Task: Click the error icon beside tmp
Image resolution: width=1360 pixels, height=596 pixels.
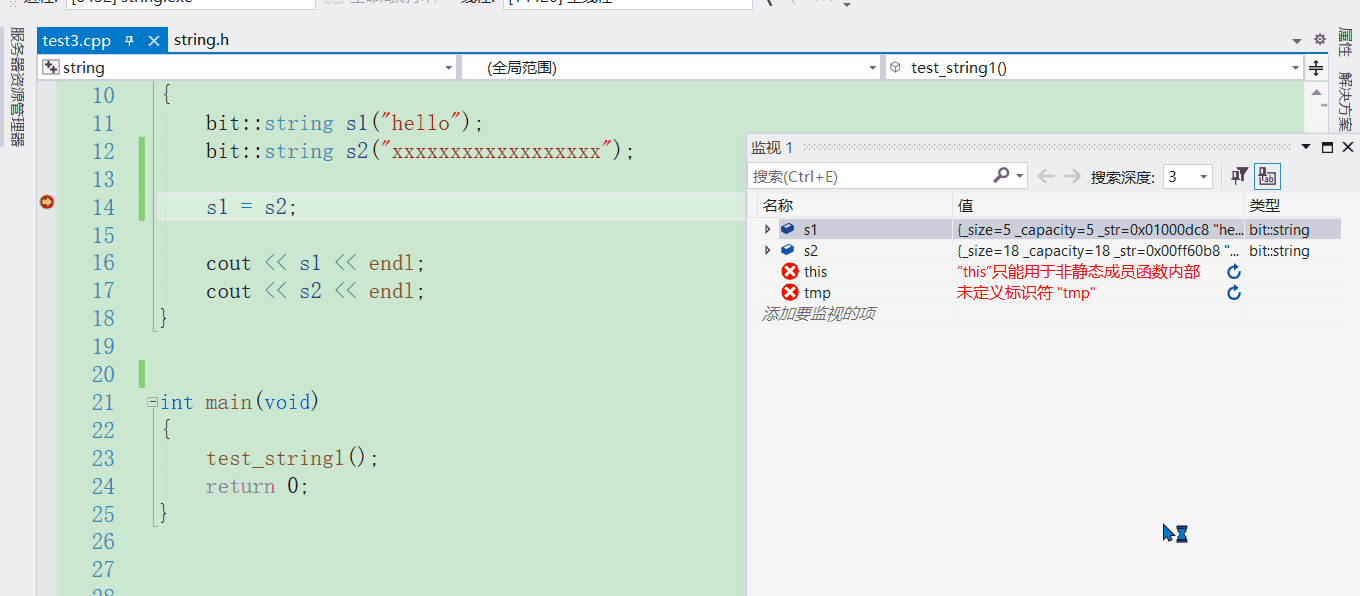Action: pyautogui.click(x=790, y=292)
